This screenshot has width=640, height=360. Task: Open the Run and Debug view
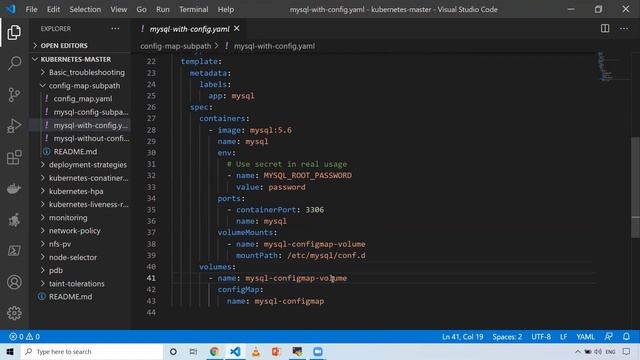click(x=14, y=126)
